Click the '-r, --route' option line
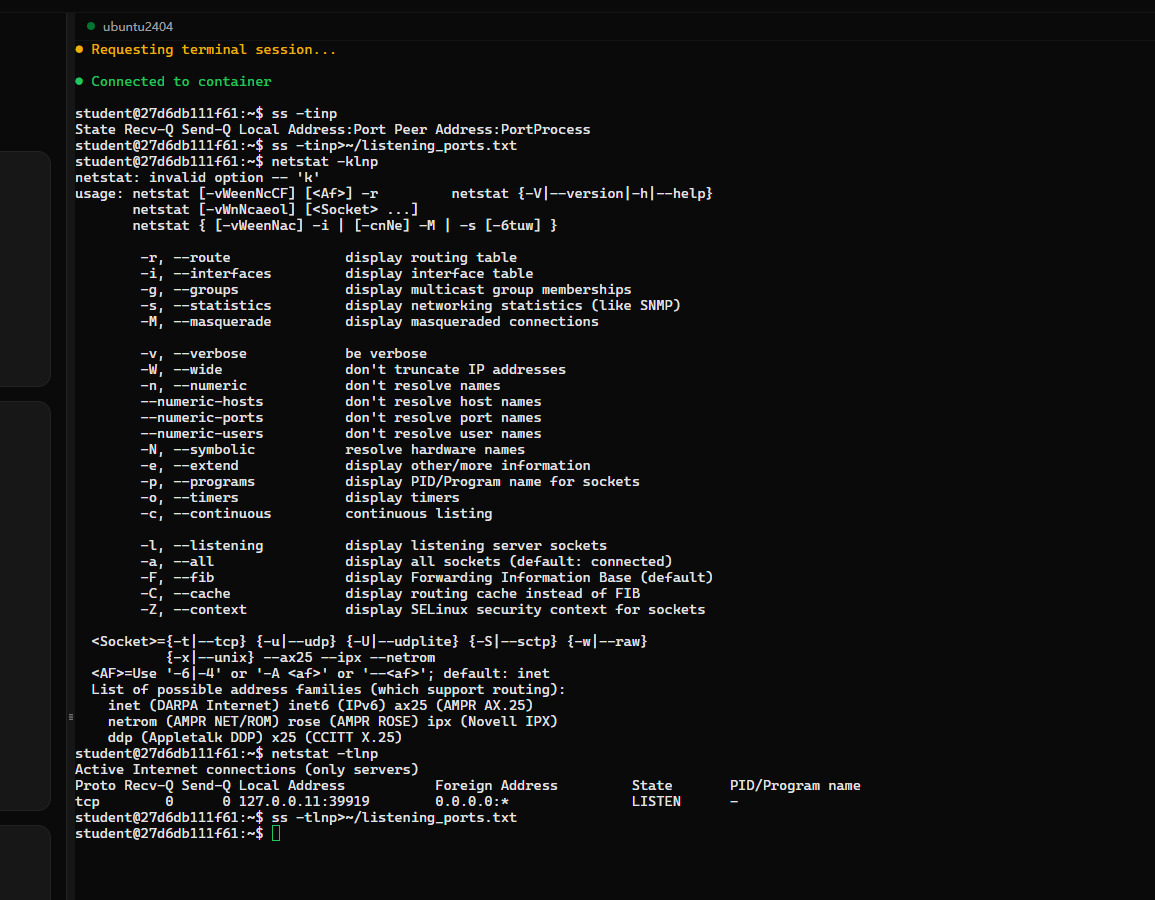The image size is (1155, 900). click(329, 258)
